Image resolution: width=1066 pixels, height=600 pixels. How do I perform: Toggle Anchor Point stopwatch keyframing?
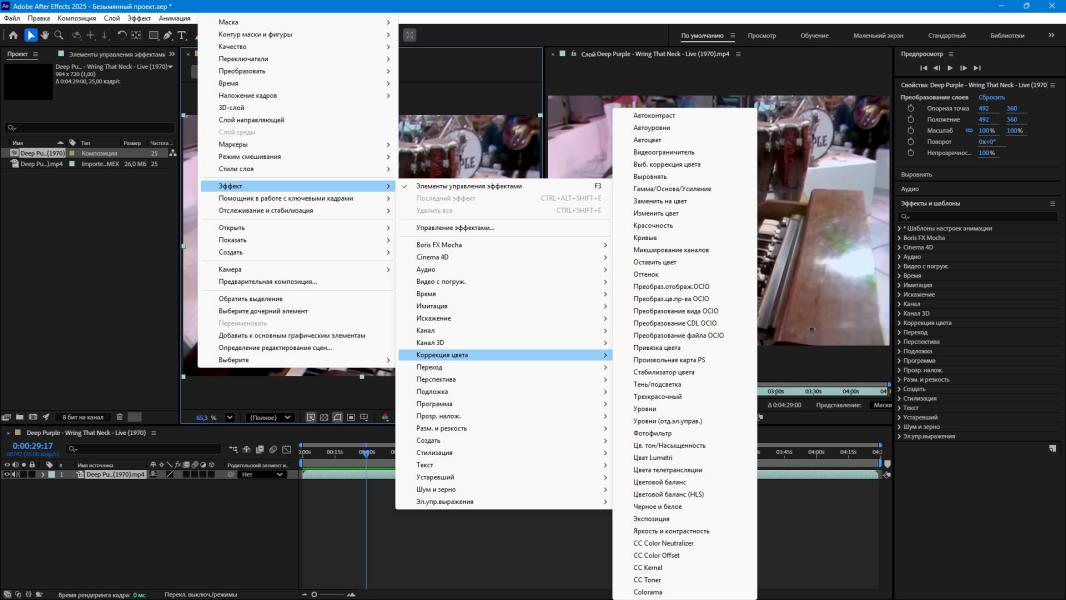pos(911,108)
